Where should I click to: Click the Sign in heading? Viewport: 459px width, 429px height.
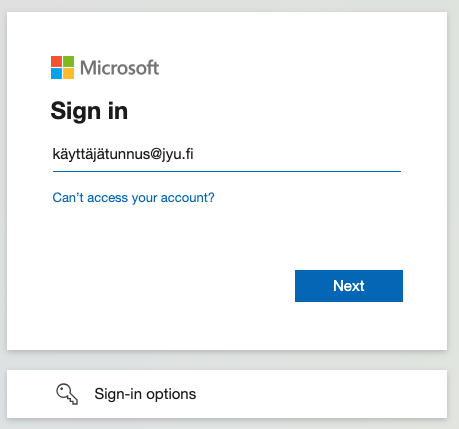point(89,111)
